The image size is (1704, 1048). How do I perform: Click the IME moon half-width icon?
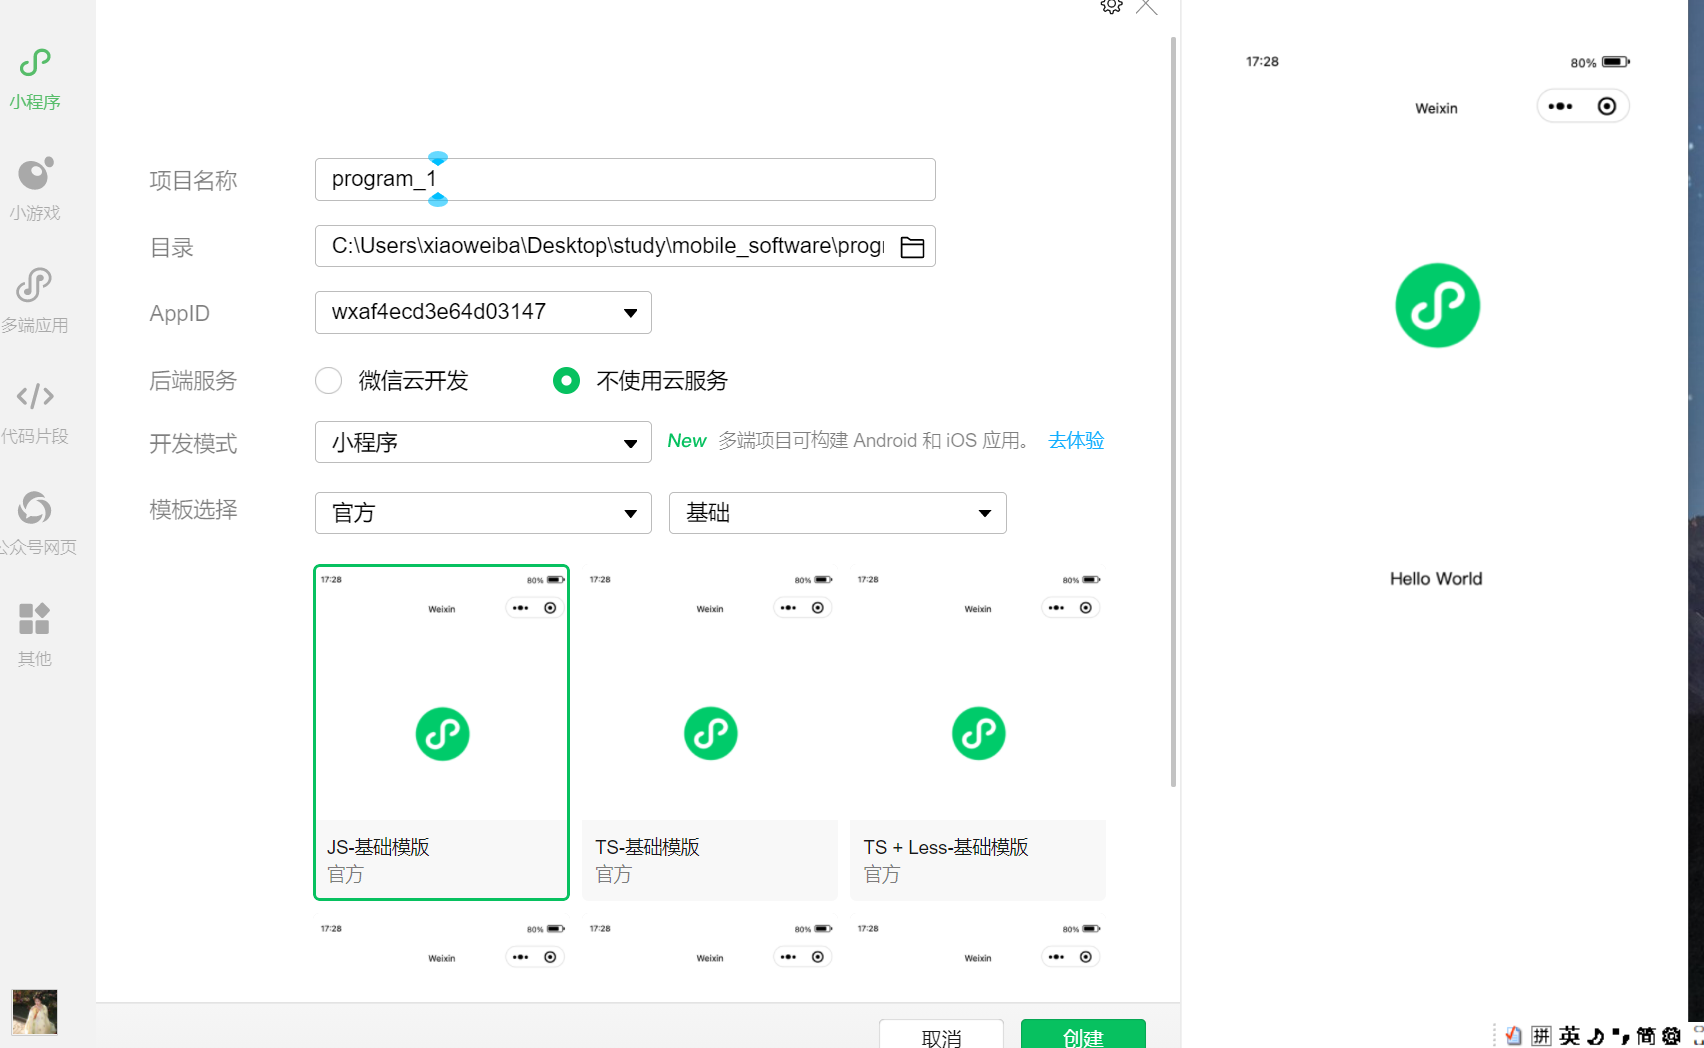tap(1596, 1036)
